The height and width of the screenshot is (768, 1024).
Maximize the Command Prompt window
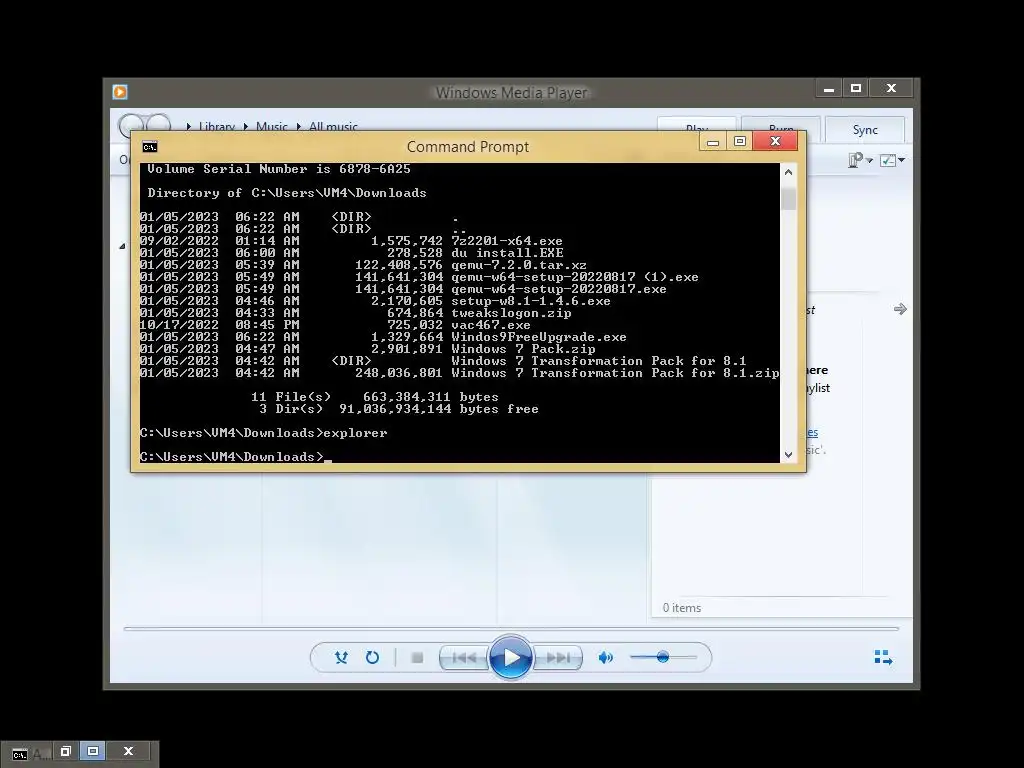739,141
